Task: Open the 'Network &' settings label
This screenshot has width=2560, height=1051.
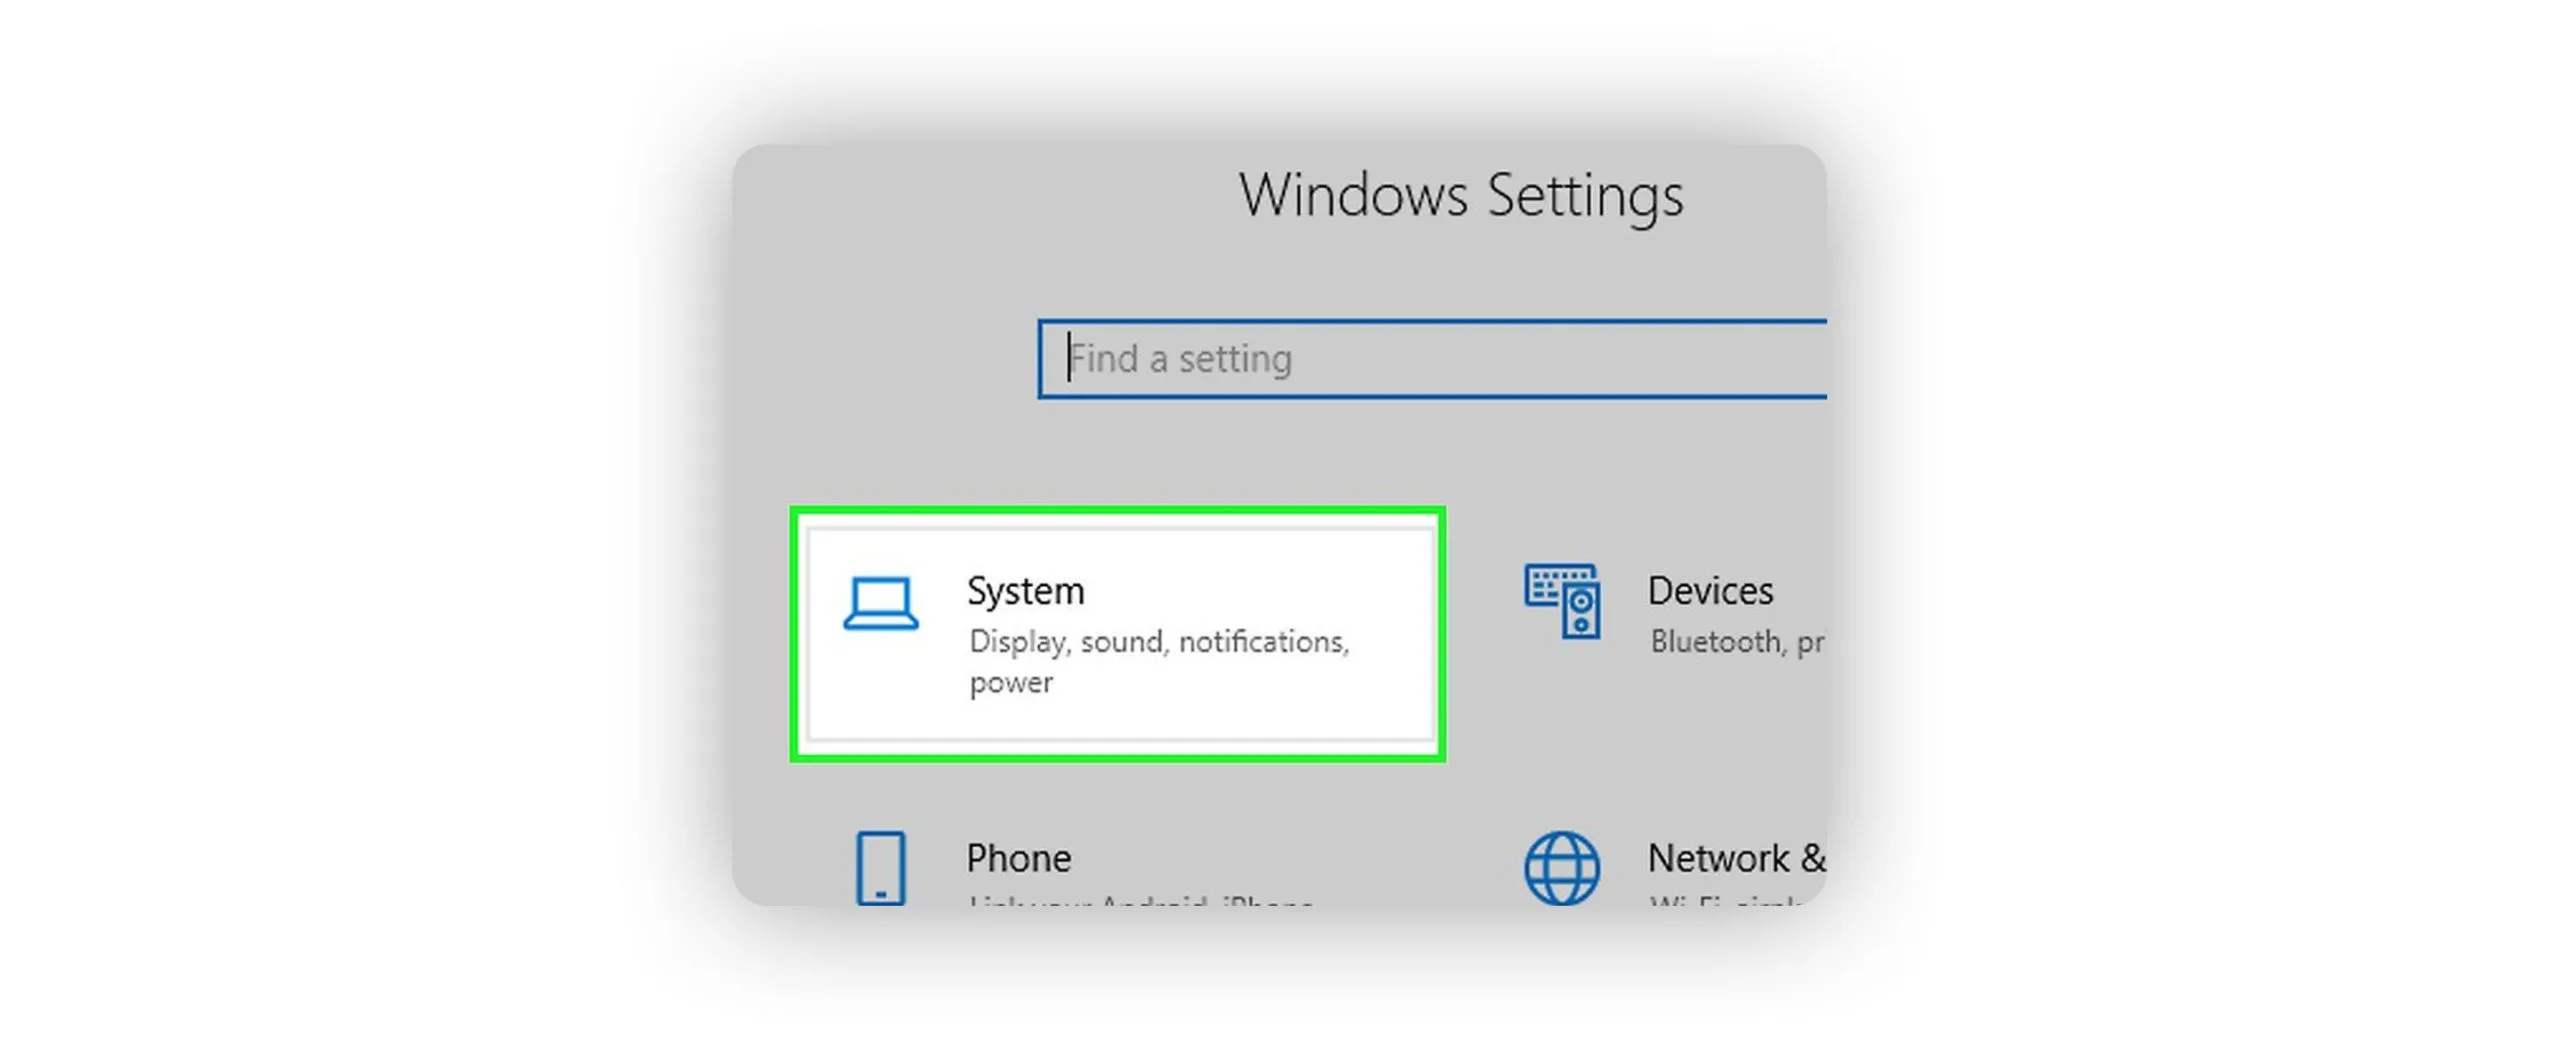Action: pyautogui.click(x=1735, y=858)
